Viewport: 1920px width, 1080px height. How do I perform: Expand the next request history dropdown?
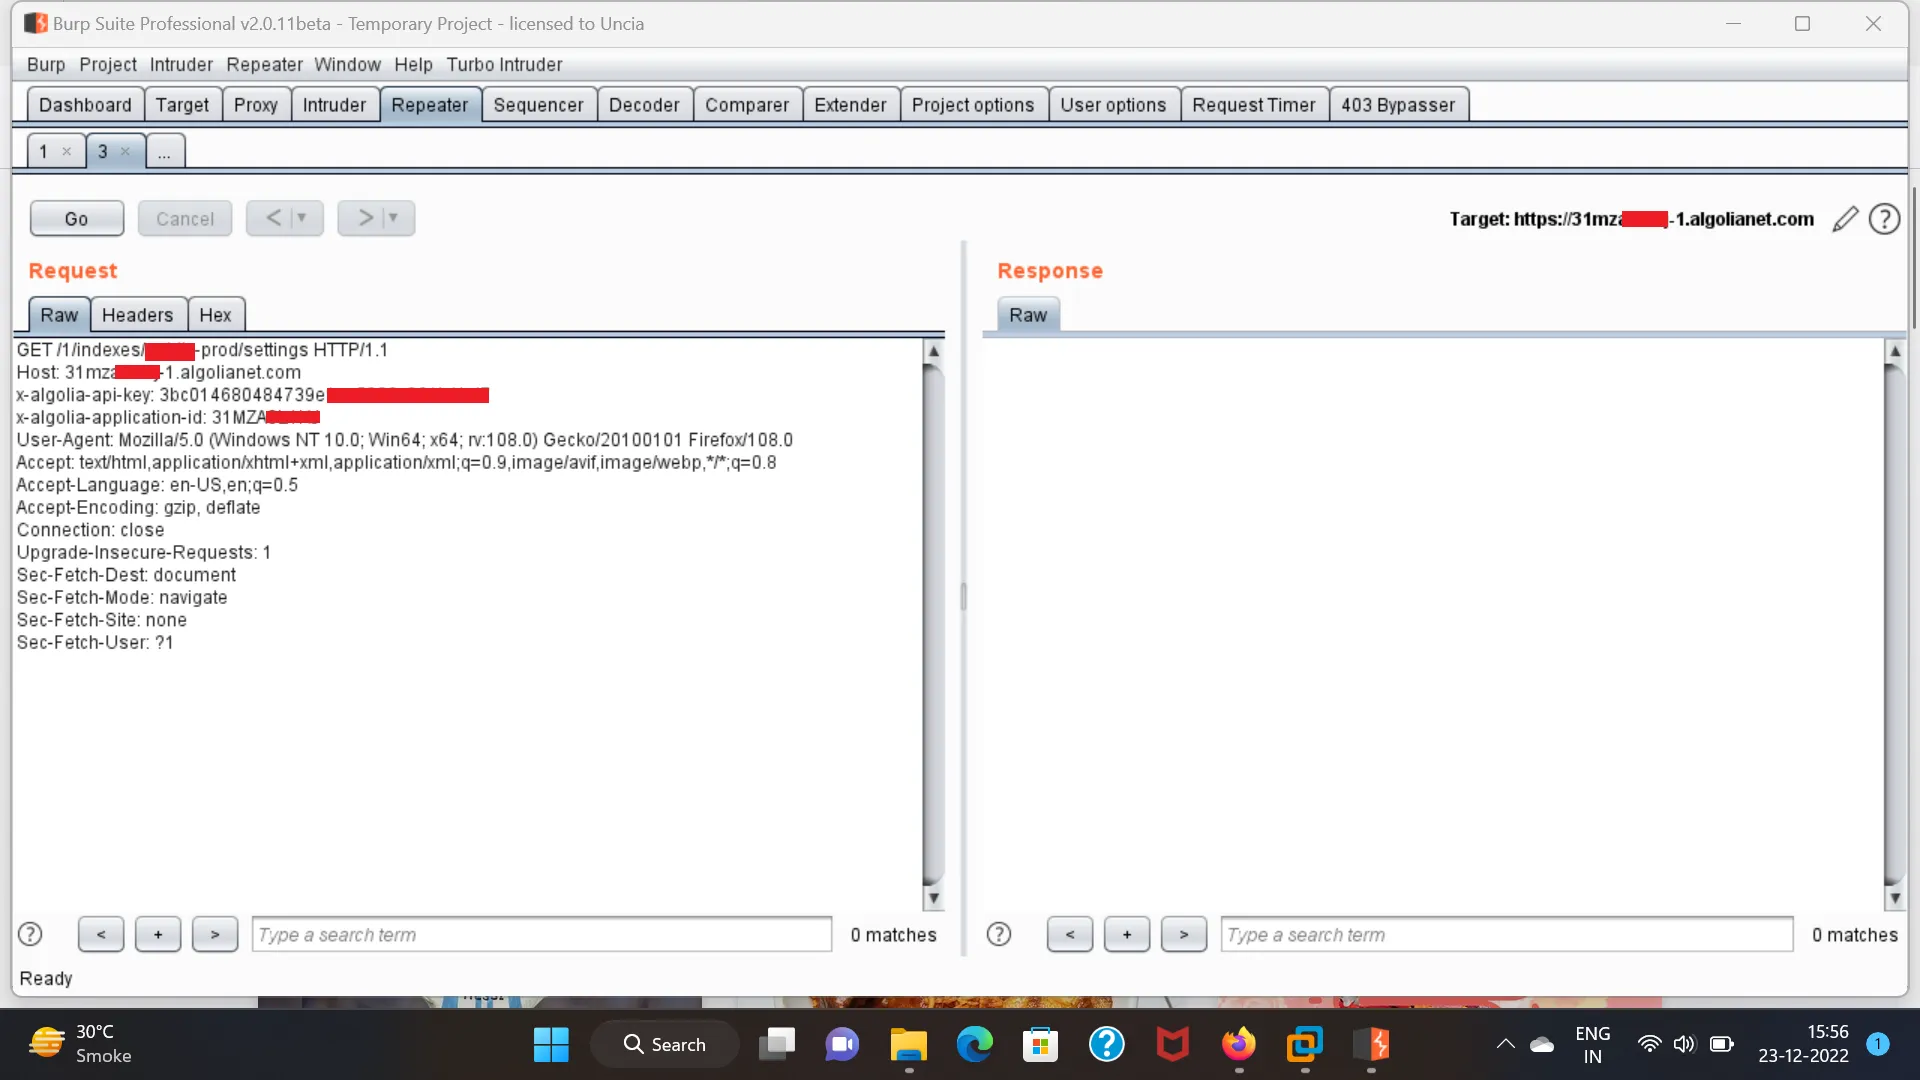tap(393, 218)
